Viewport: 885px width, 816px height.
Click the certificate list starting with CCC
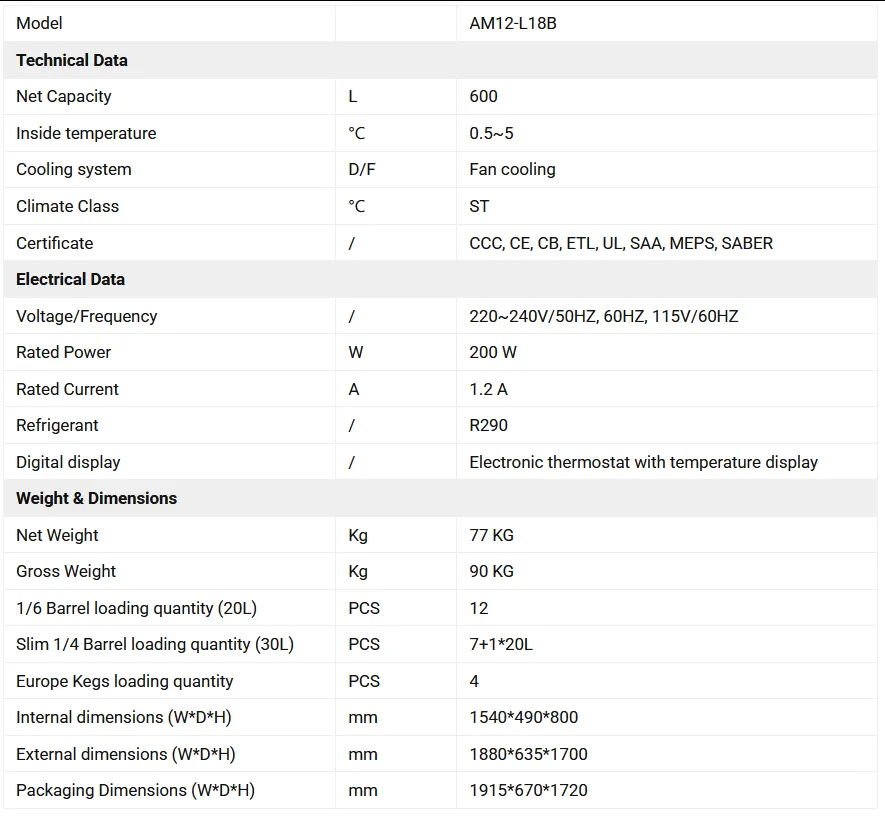click(620, 243)
